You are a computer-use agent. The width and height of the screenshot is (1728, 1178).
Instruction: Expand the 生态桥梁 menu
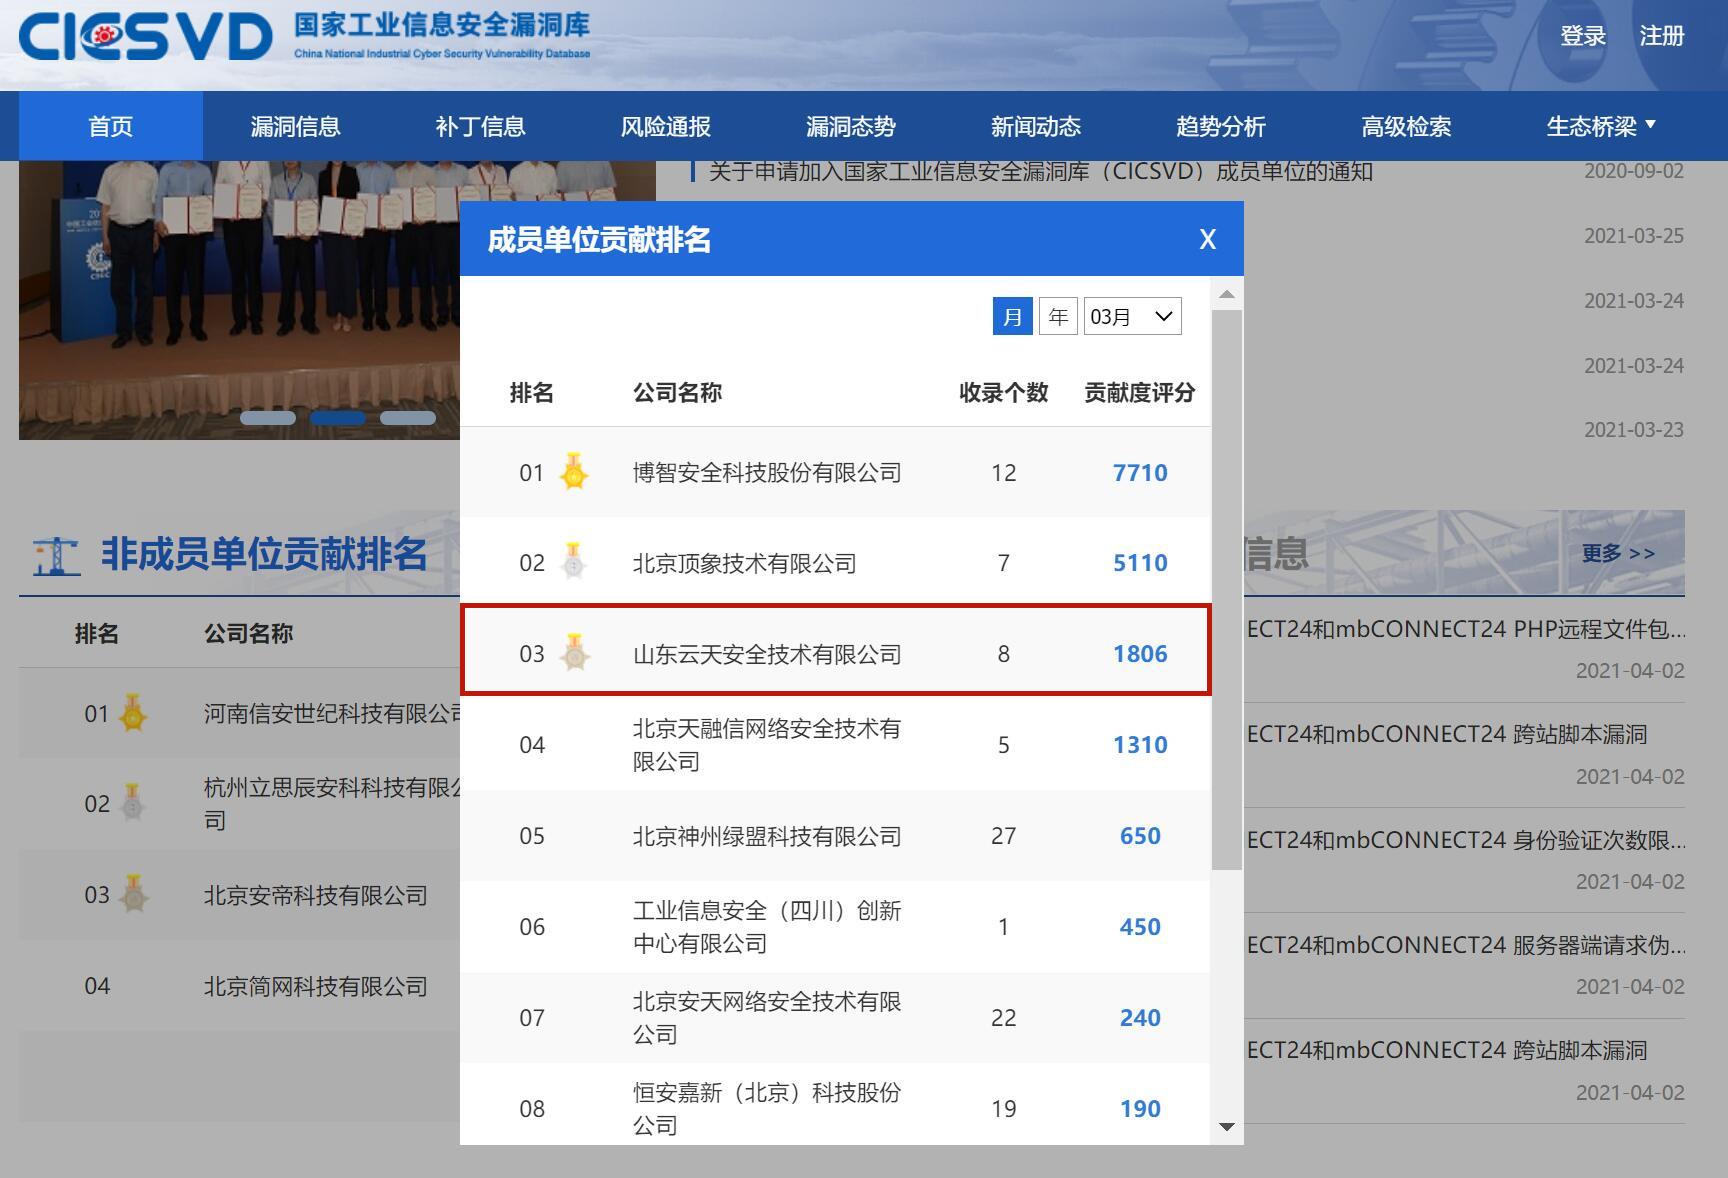coord(1600,126)
